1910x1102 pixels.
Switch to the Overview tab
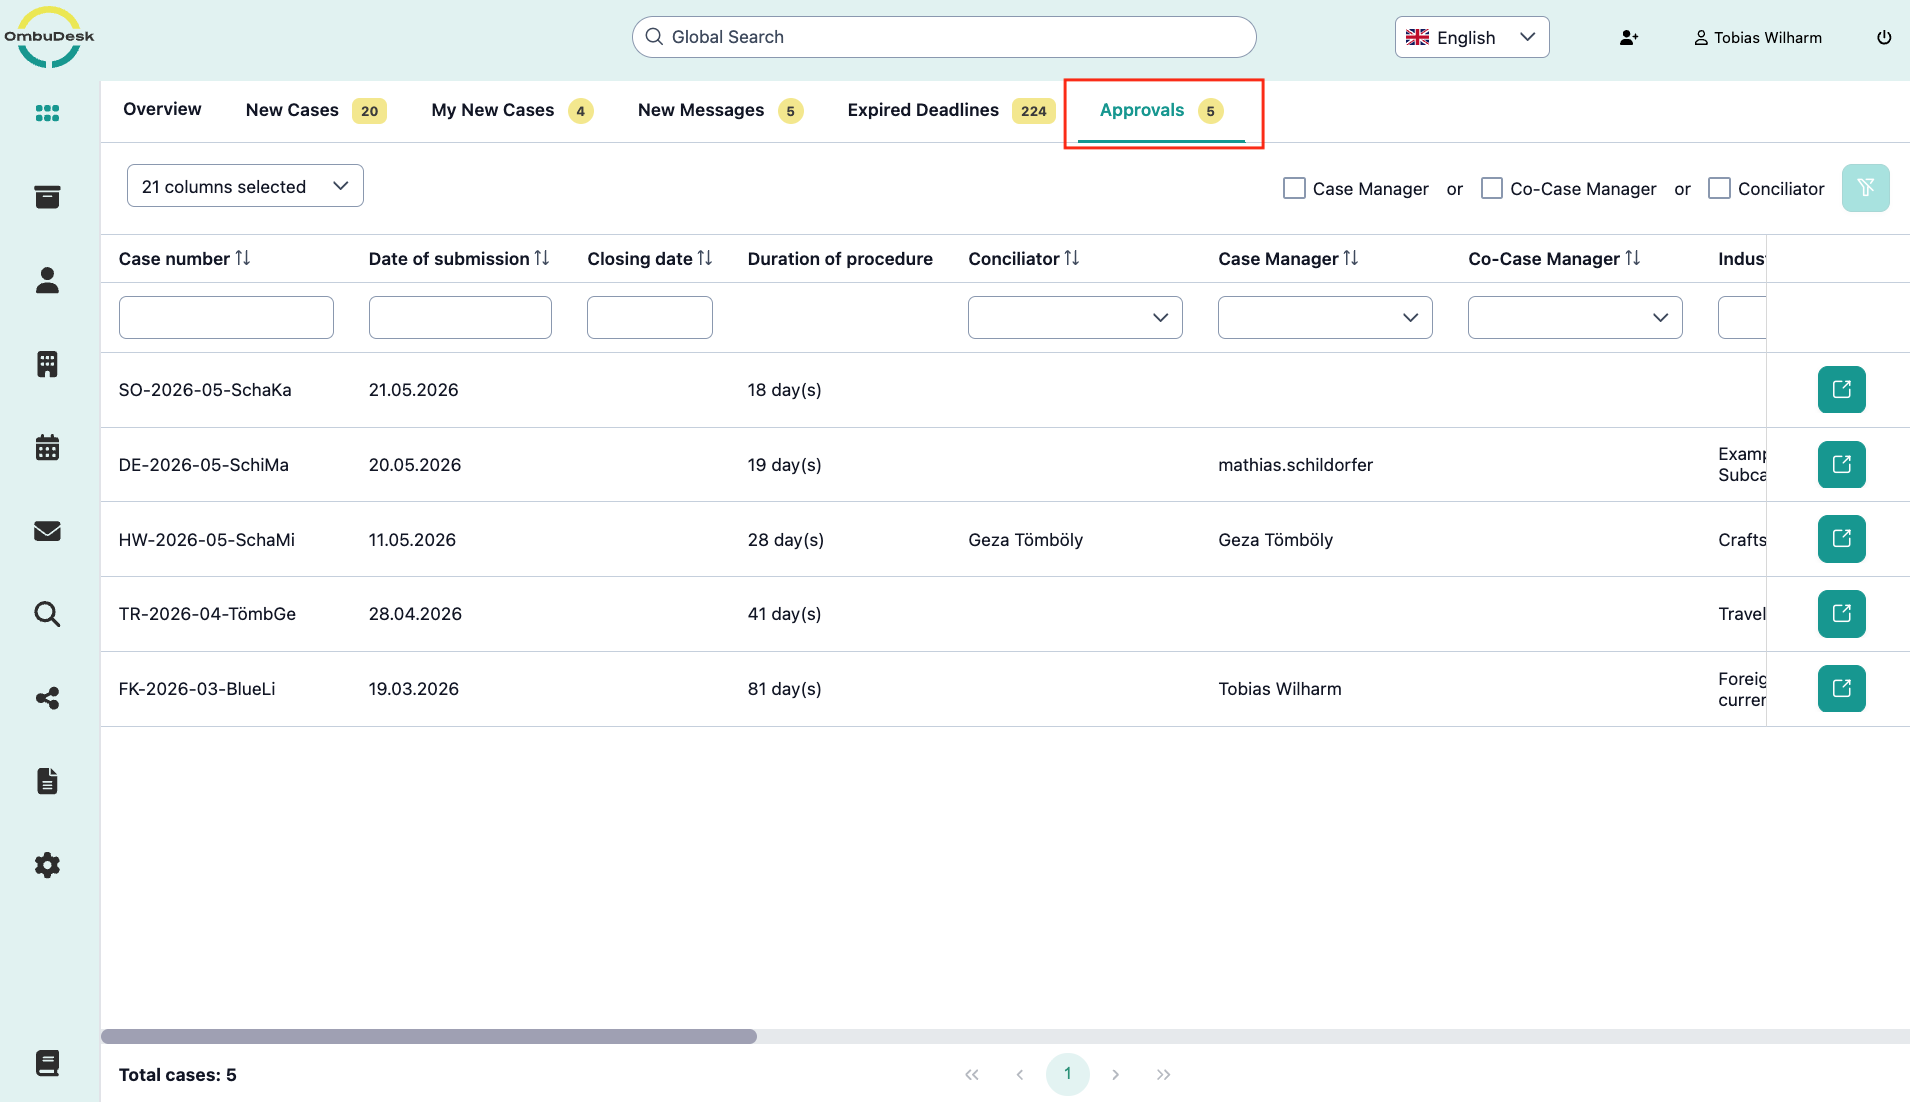(162, 110)
